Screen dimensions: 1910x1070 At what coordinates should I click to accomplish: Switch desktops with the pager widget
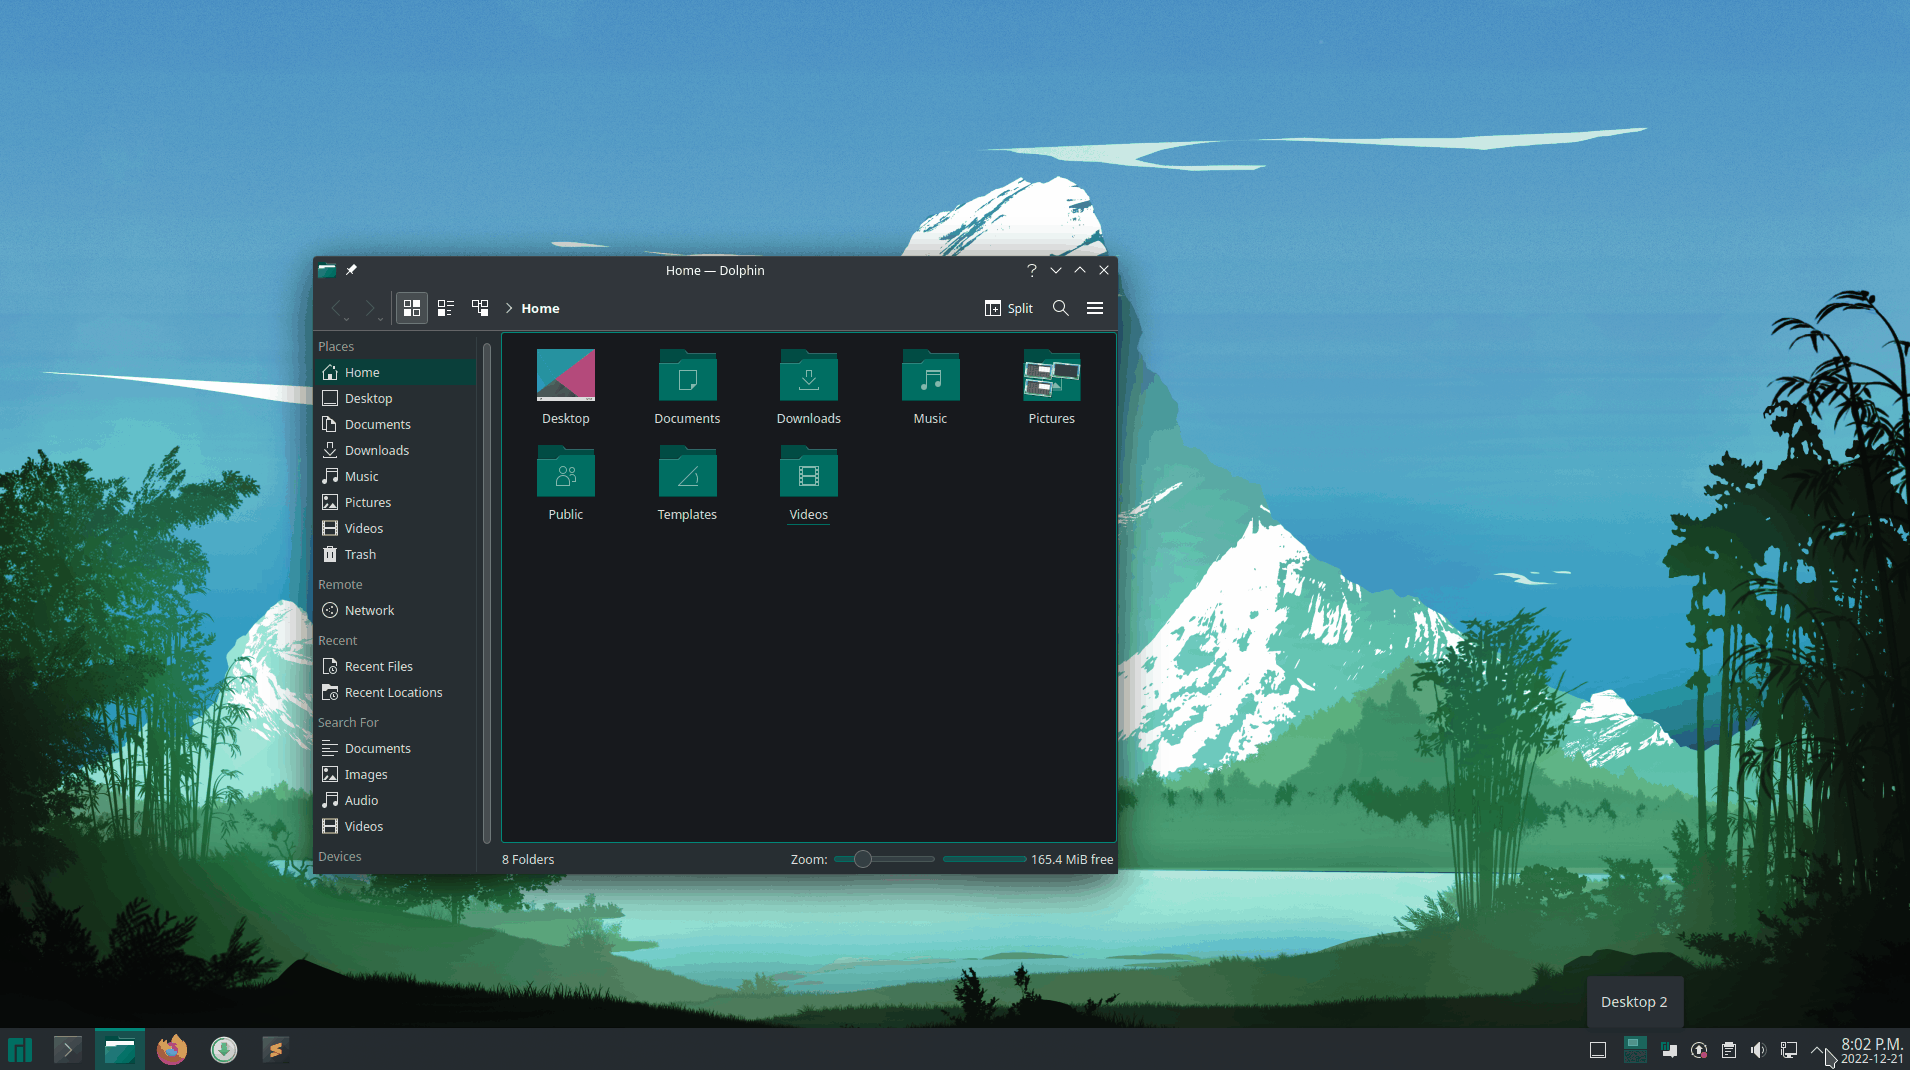[x=1635, y=1049]
